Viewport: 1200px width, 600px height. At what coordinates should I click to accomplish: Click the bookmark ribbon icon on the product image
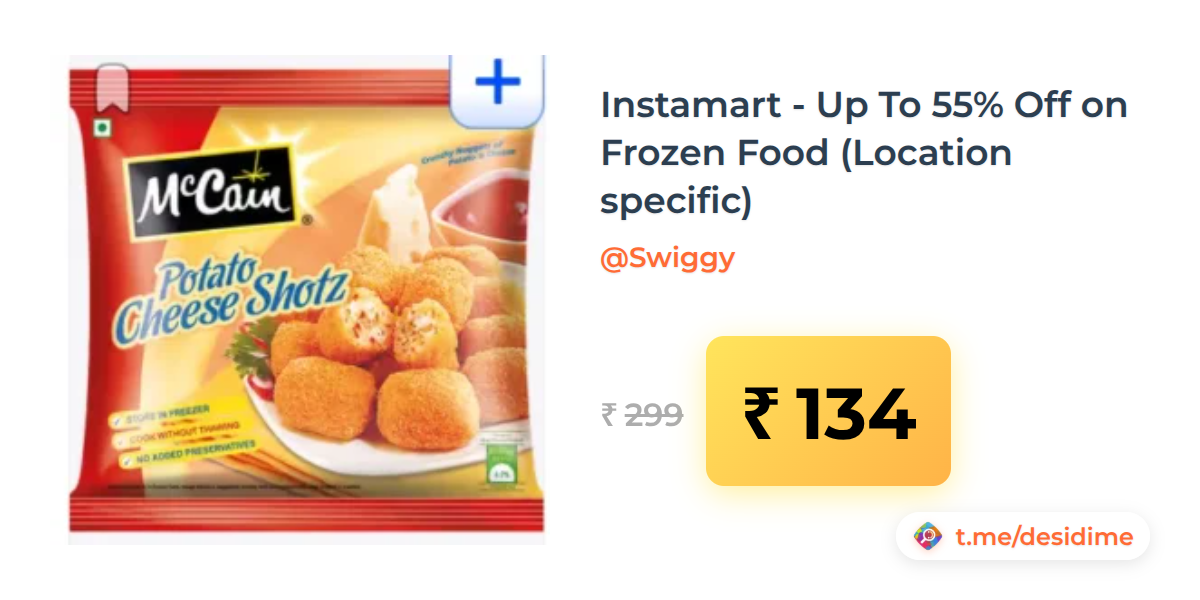pos(112,86)
